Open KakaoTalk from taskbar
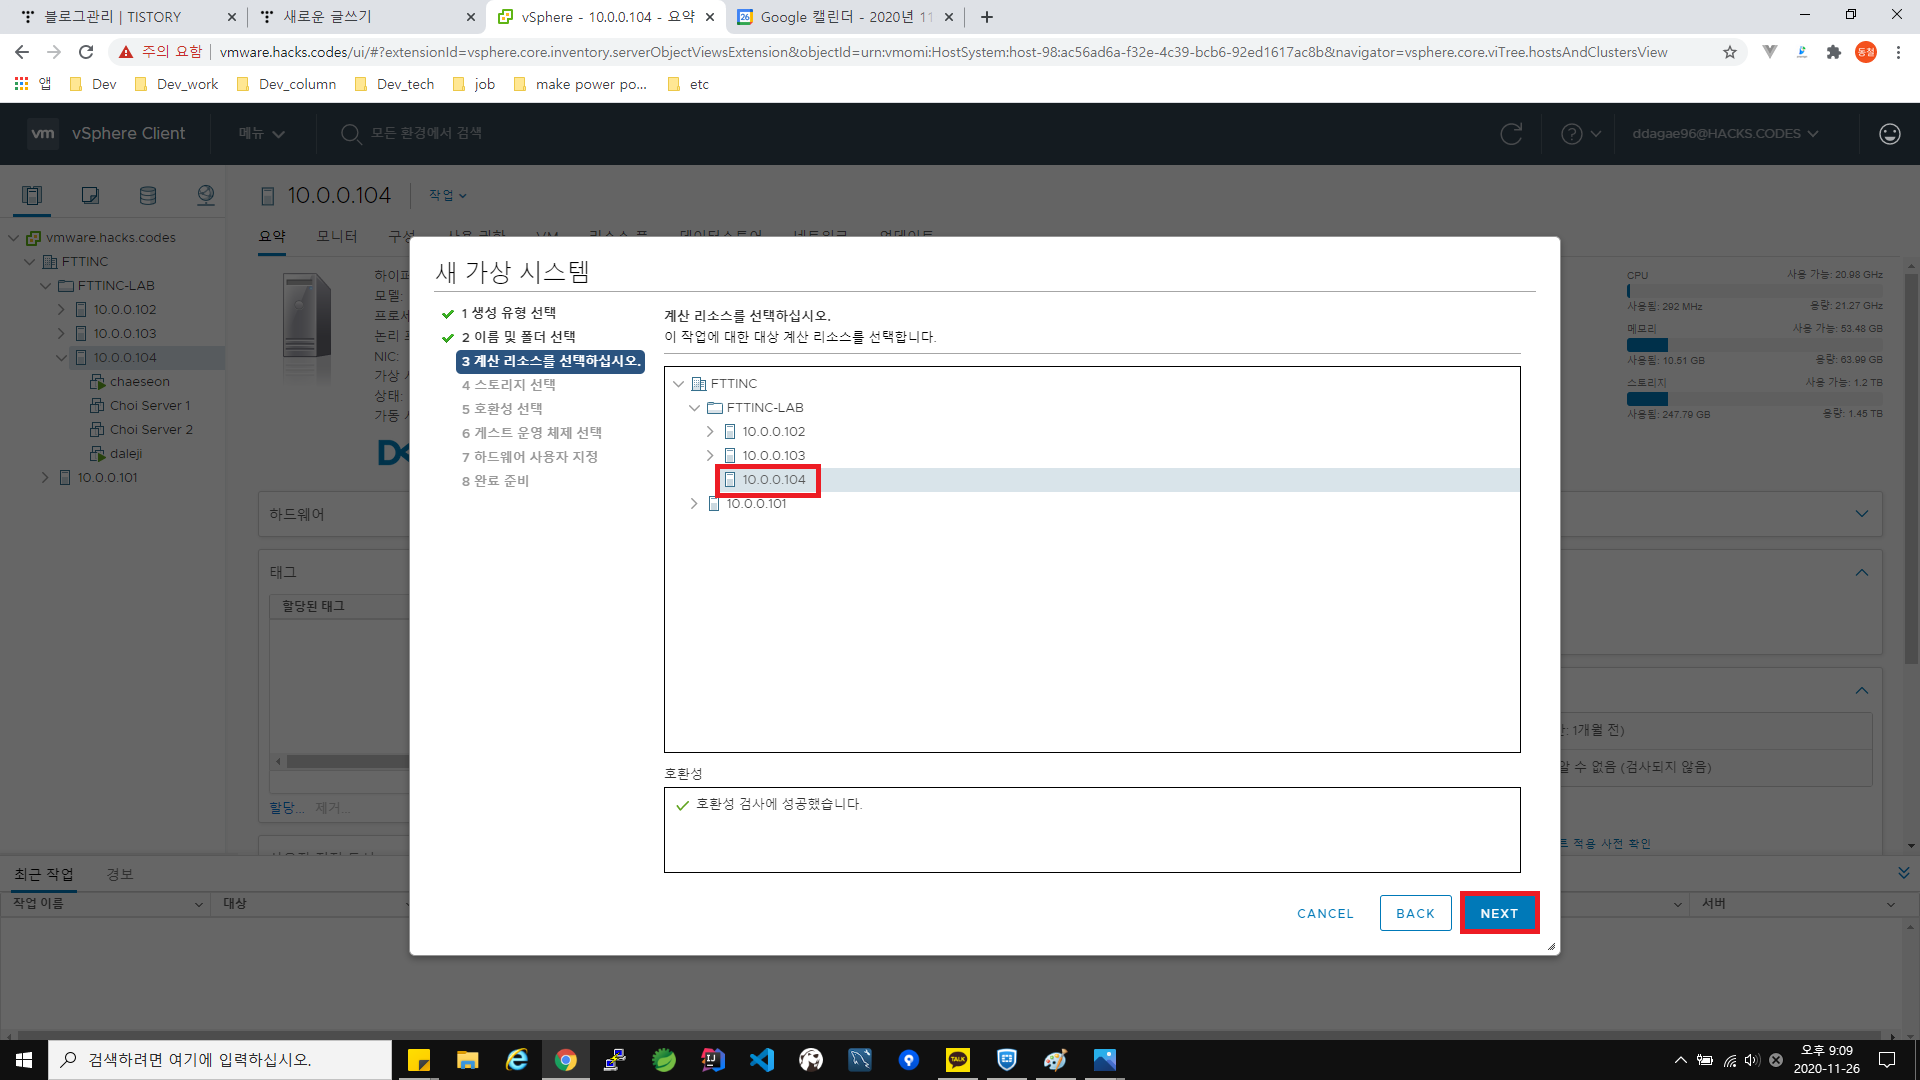This screenshot has width=1920, height=1080. coord(957,1060)
